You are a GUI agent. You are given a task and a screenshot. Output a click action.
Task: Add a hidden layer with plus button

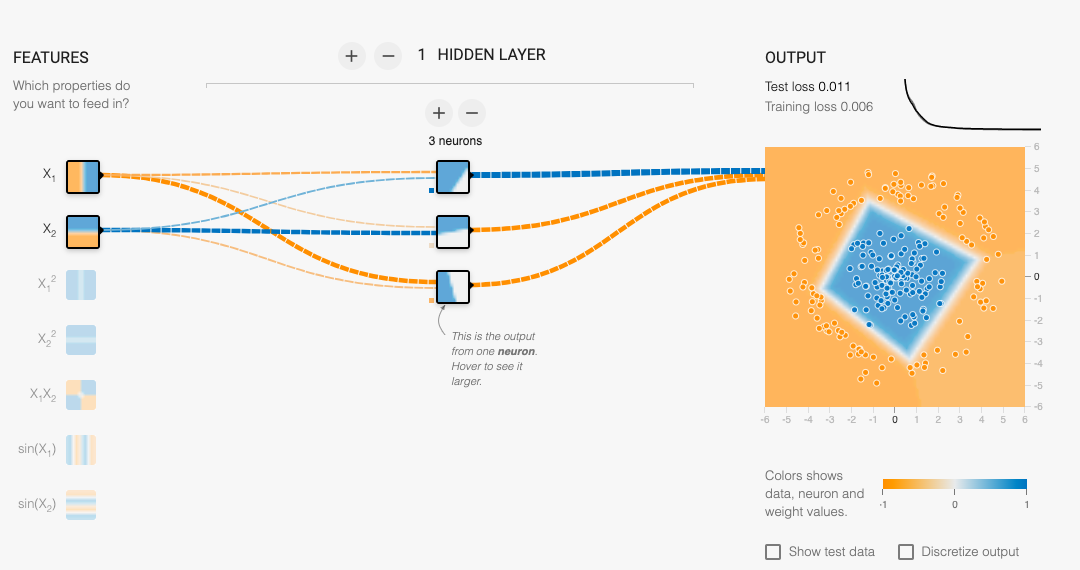tap(351, 56)
